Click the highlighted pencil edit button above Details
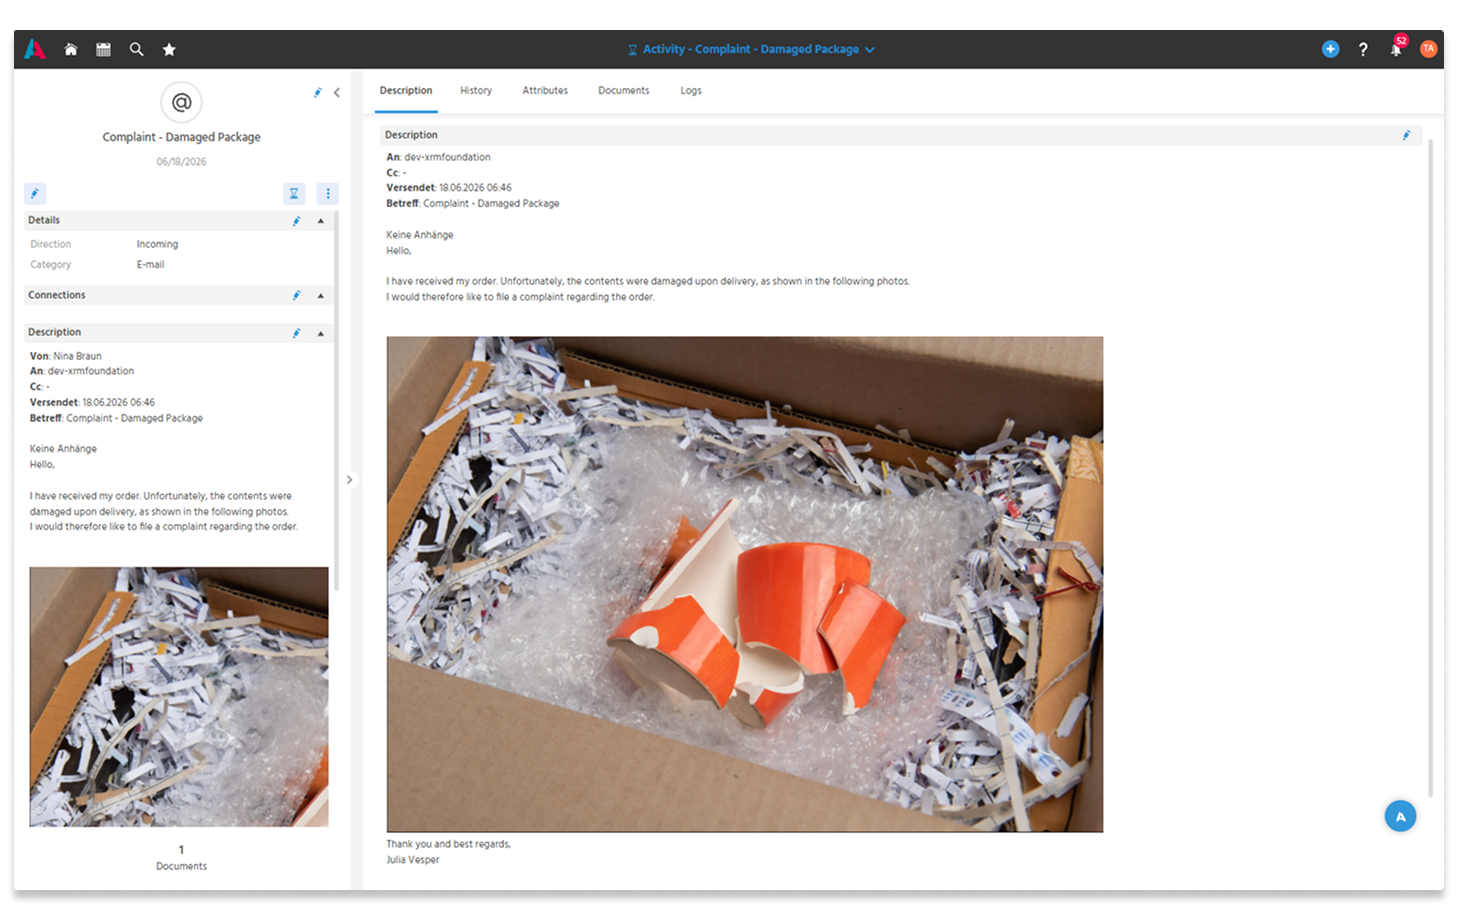 click(x=35, y=193)
